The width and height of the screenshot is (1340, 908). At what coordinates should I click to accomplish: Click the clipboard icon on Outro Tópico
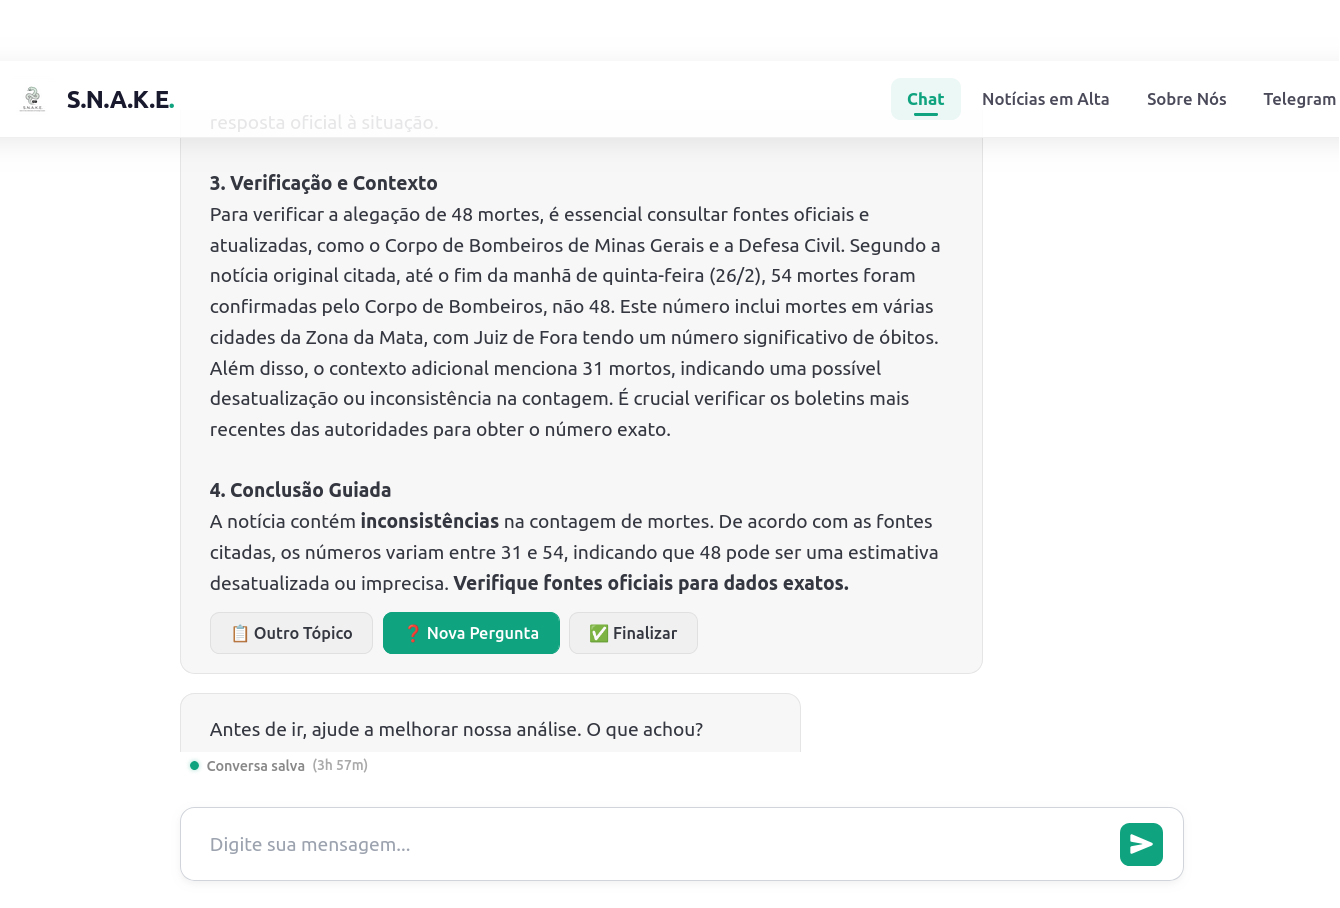coord(240,633)
